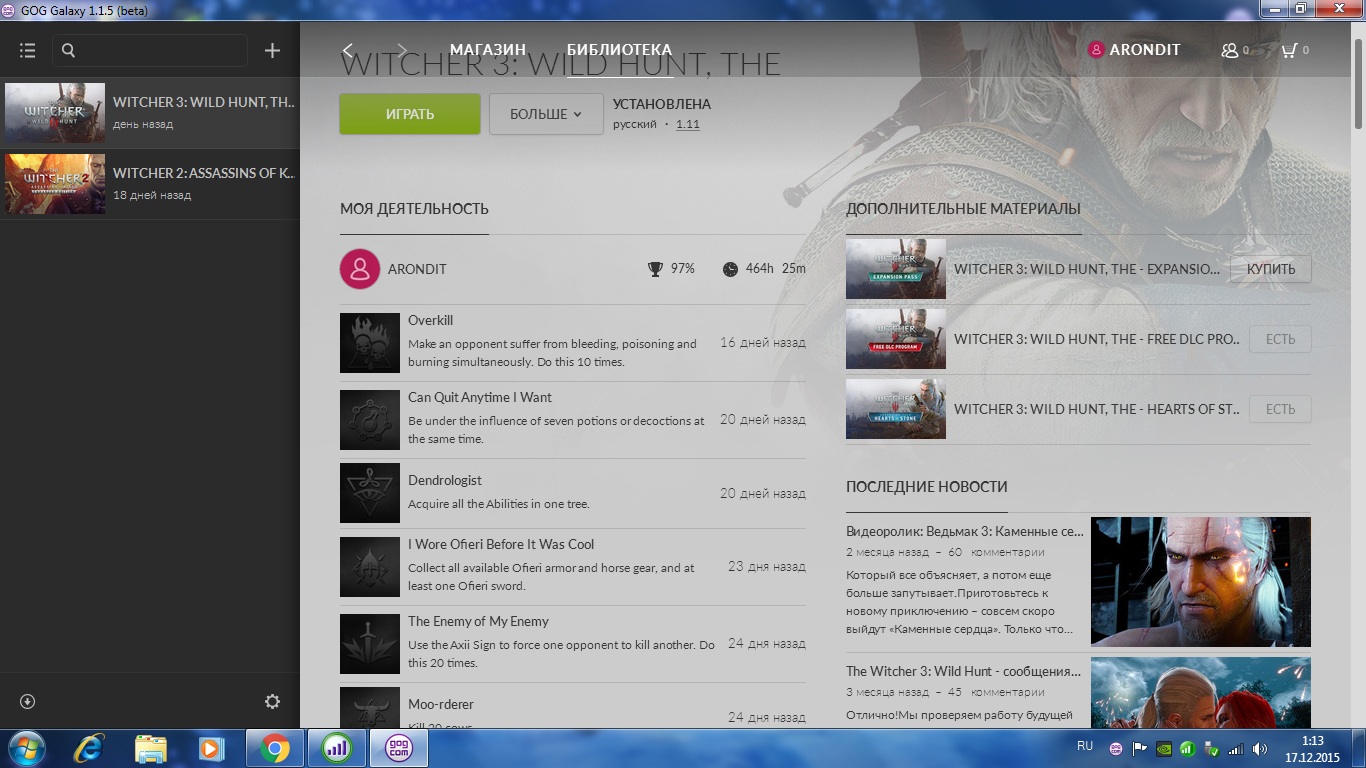Image resolution: width=1366 pixels, height=768 pixels.
Task: Click the RU language indicator in tray
Action: point(1085,747)
